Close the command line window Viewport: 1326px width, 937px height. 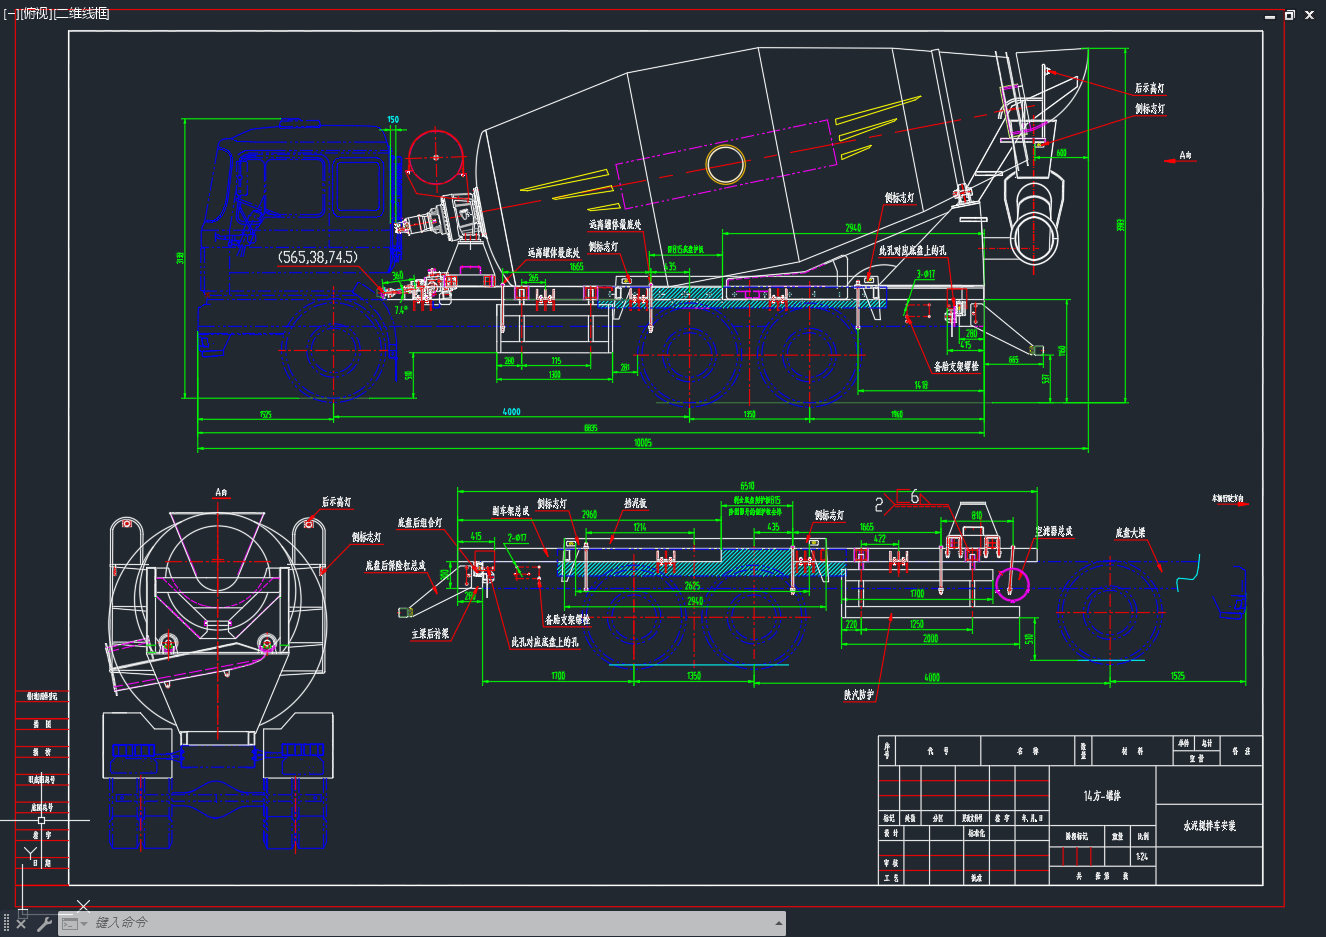click(x=21, y=923)
